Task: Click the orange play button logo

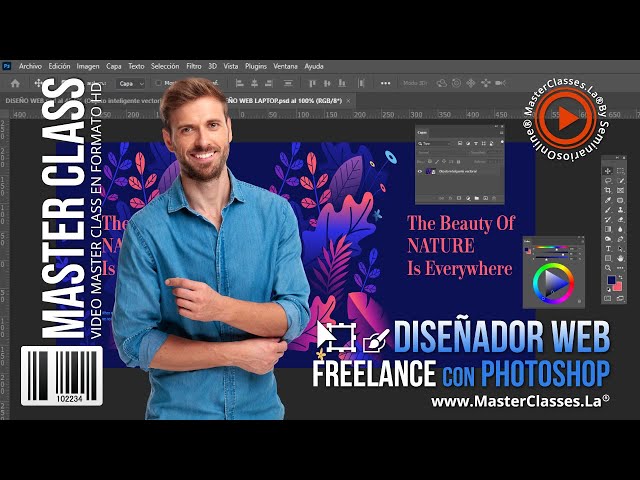Action: (566, 118)
